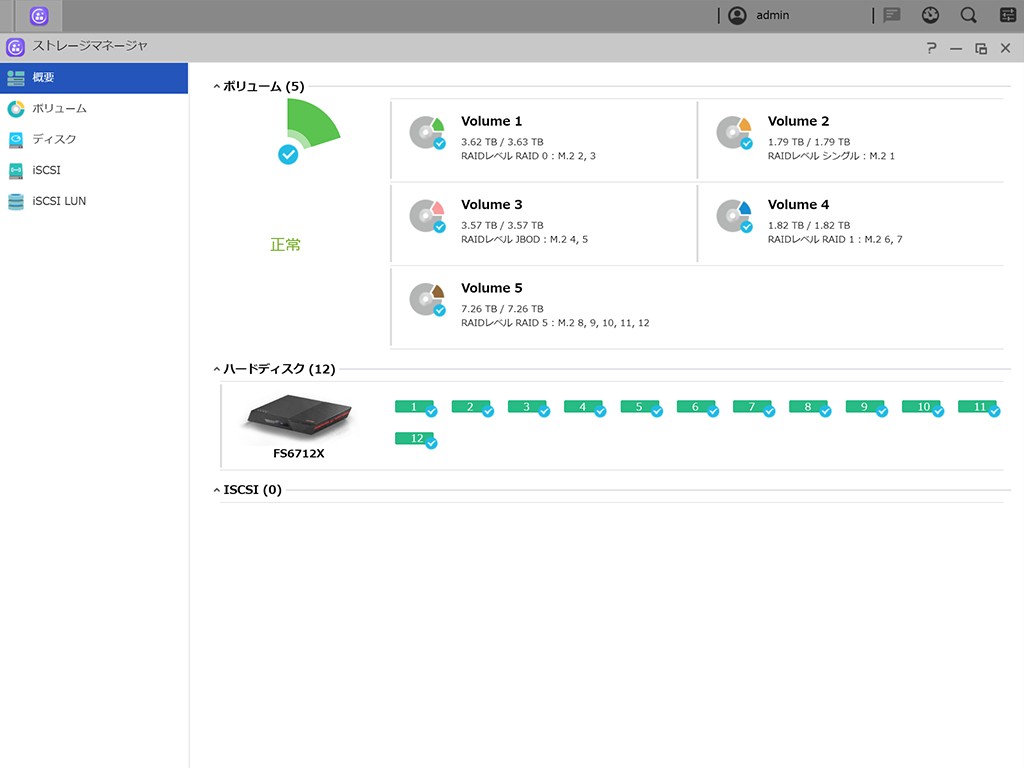Image resolution: width=1024 pixels, height=768 pixels.
Task: Click the FS6712X device thumbnail
Action: click(298, 417)
